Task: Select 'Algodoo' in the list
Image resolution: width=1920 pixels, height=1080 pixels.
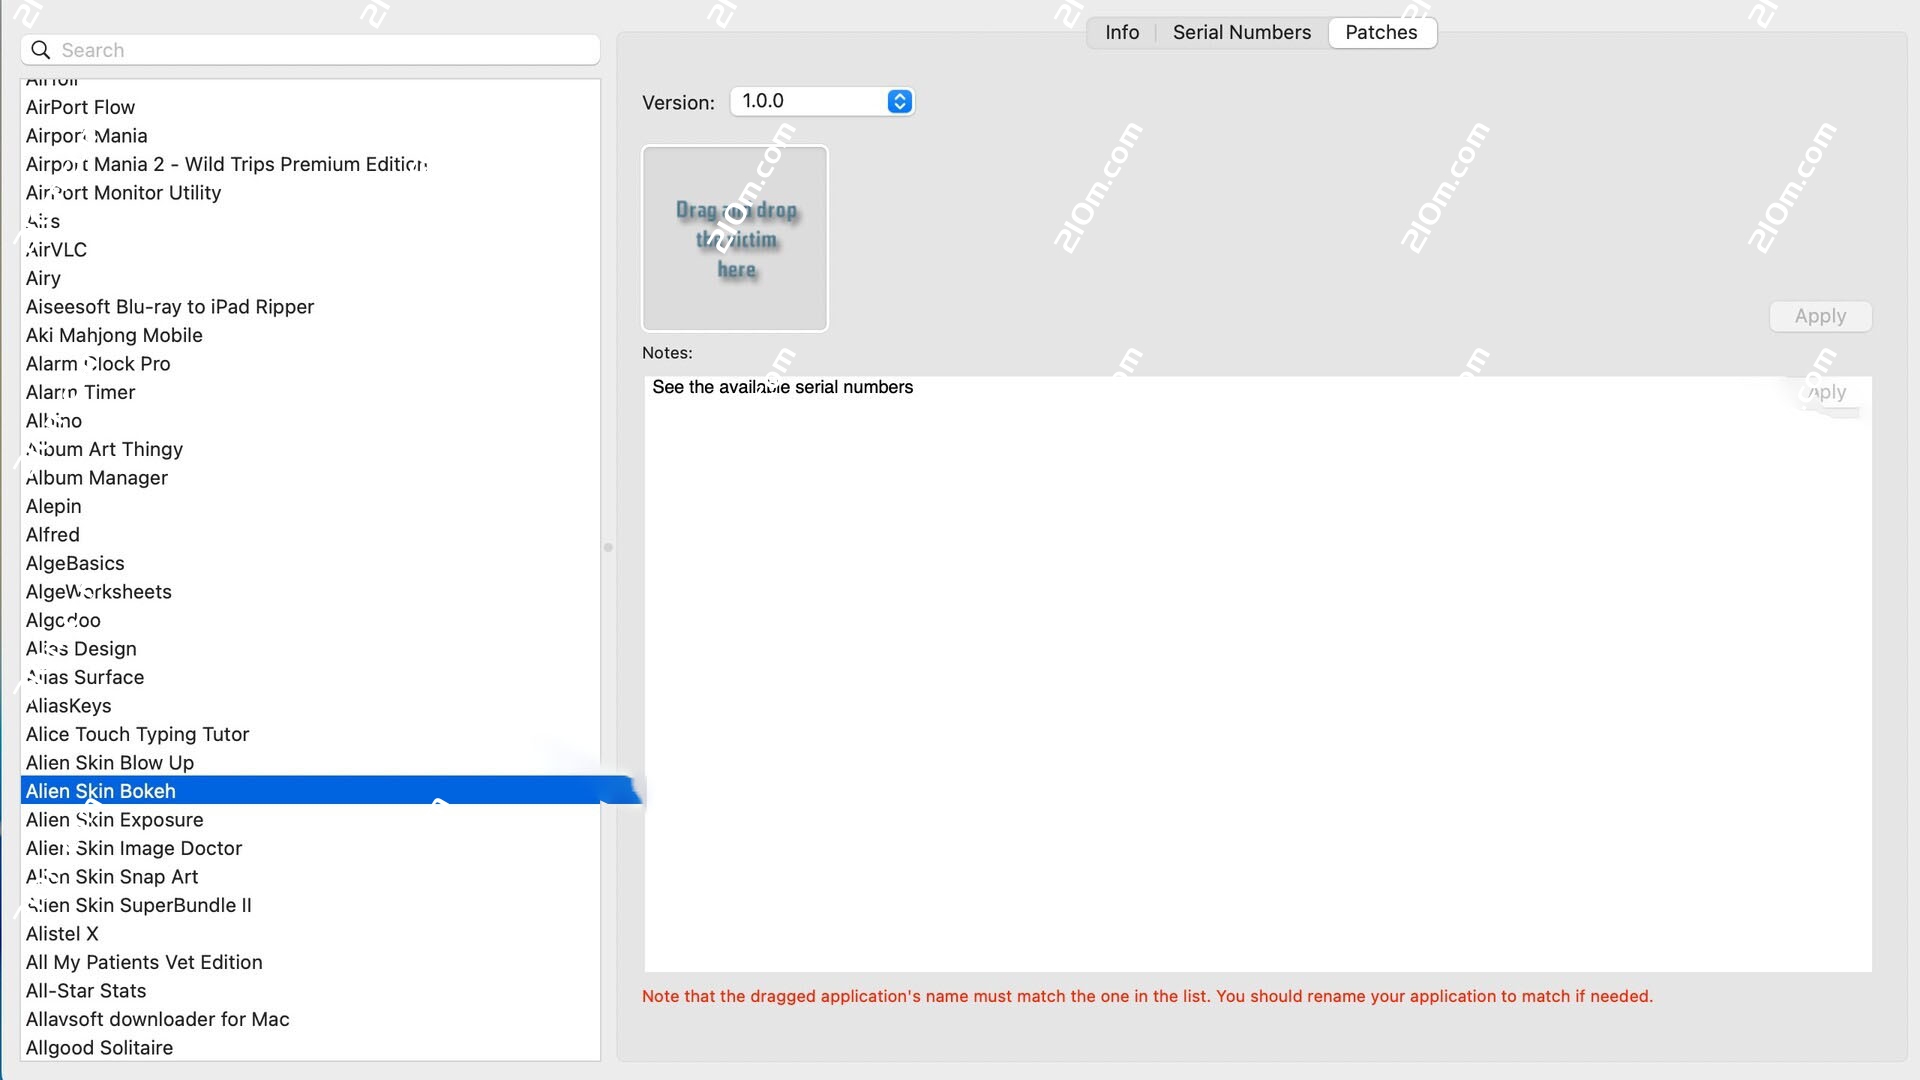Action: [310, 620]
